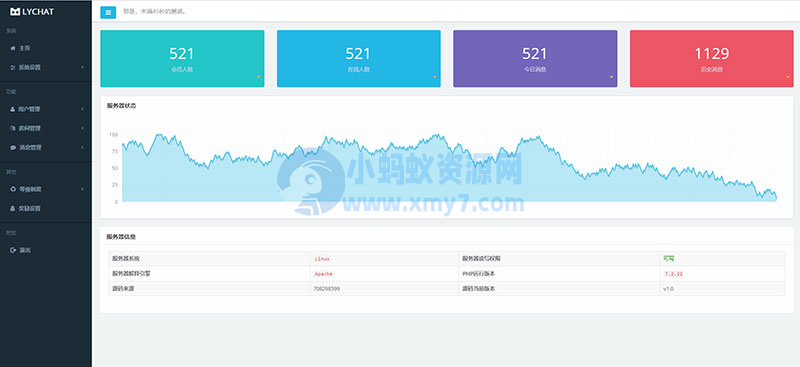800x367 pixels.
Task: Click the speech bubble icon beside 消息管理
Action: click(x=13, y=148)
